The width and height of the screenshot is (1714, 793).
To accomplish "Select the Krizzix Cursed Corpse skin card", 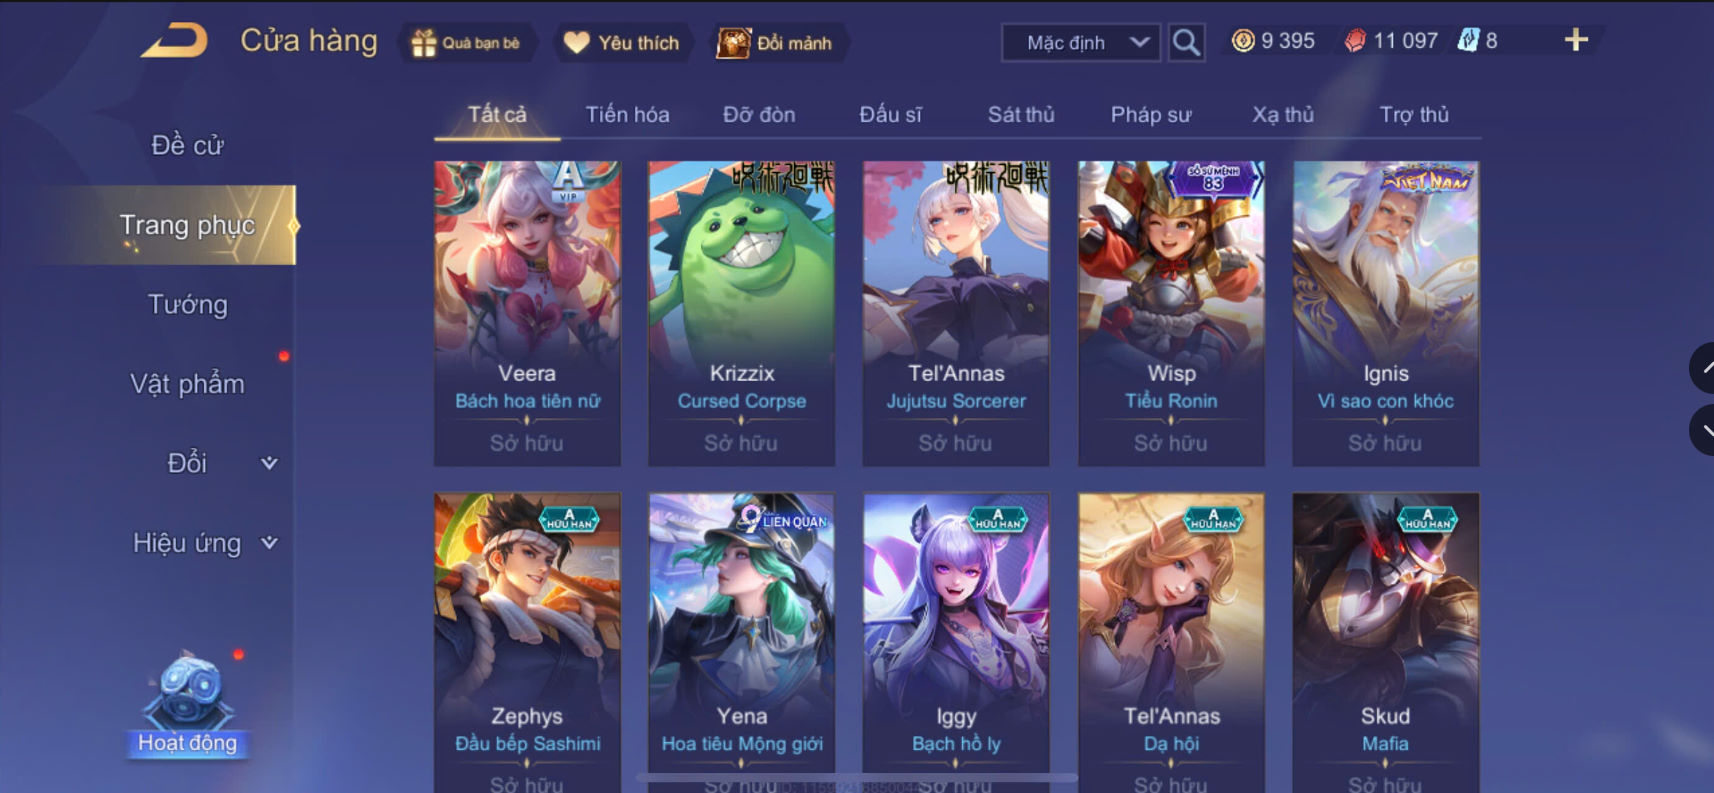I will pyautogui.click(x=741, y=313).
